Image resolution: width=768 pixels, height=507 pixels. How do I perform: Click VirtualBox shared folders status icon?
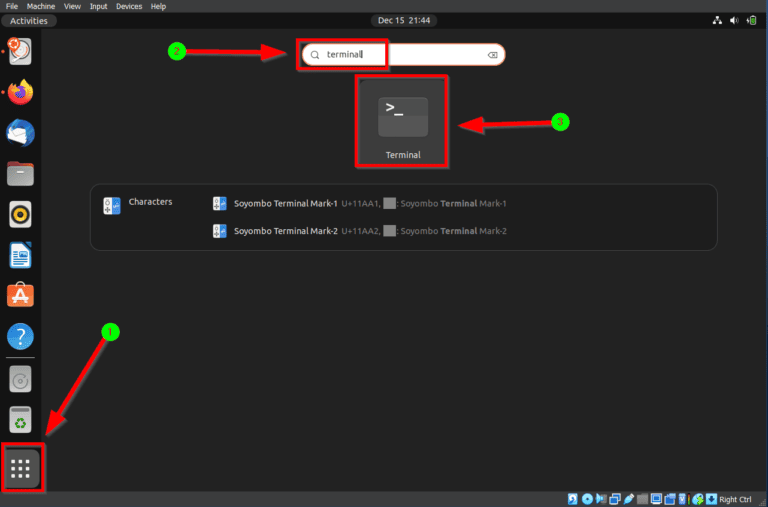click(643, 499)
